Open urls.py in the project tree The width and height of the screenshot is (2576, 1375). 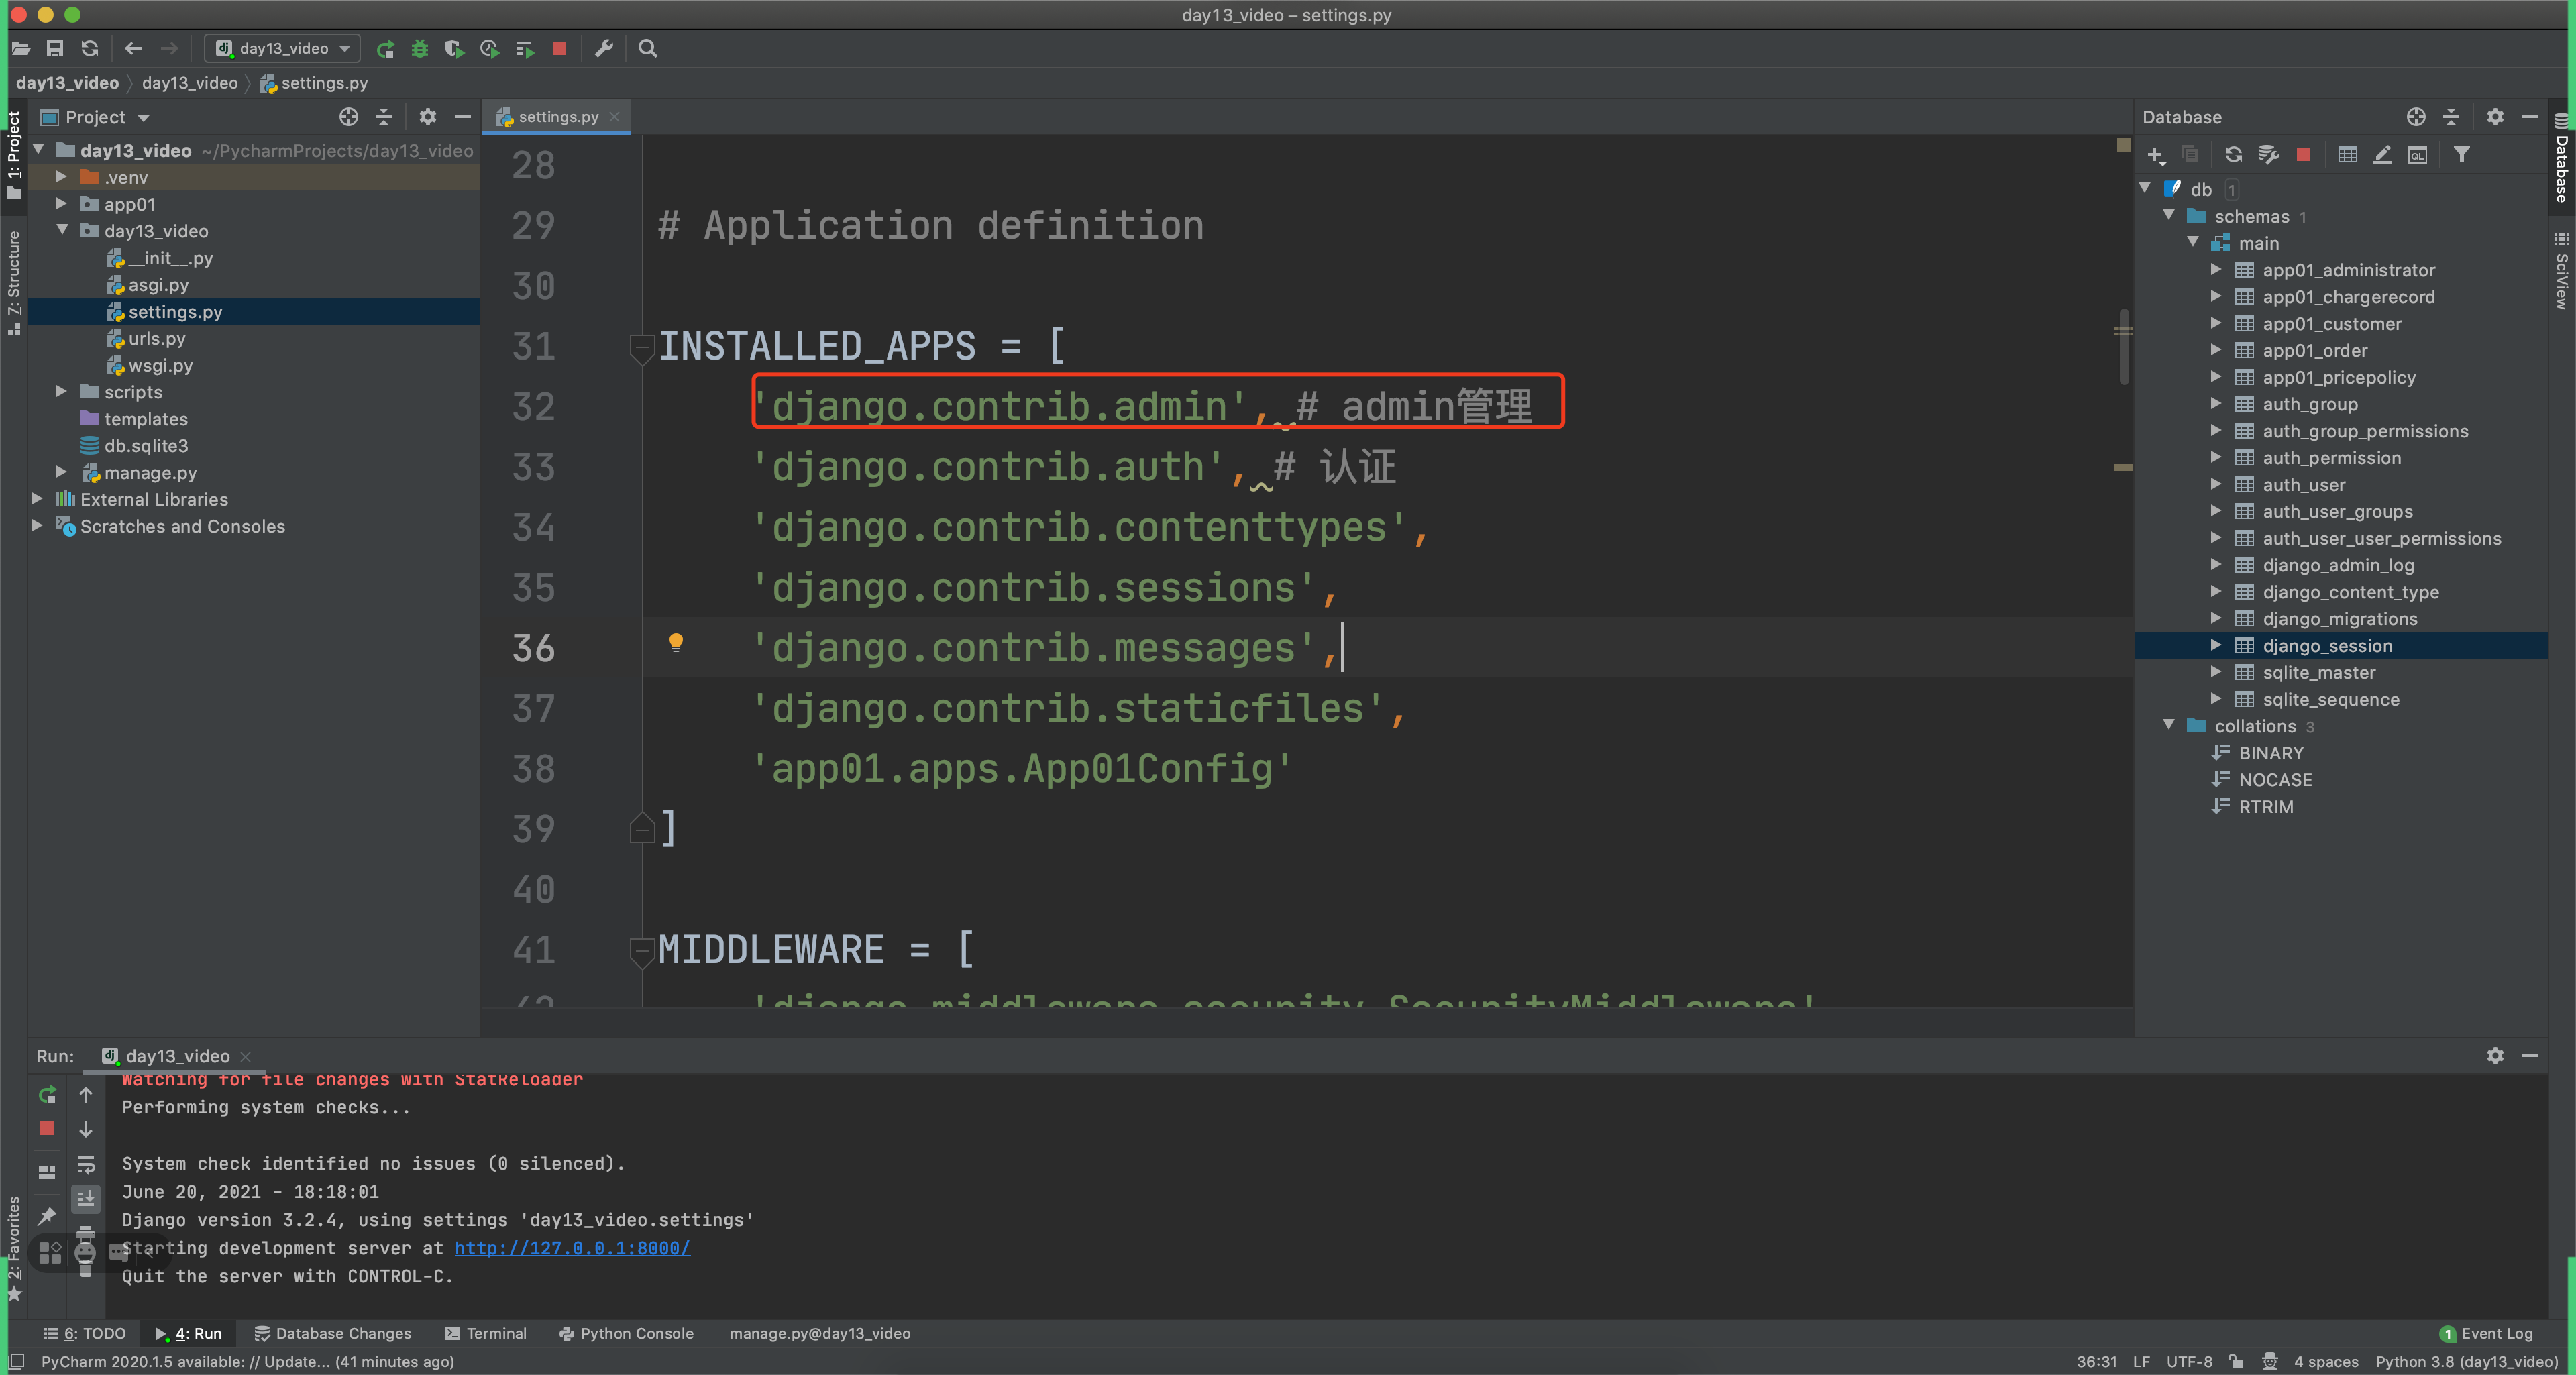coord(156,339)
